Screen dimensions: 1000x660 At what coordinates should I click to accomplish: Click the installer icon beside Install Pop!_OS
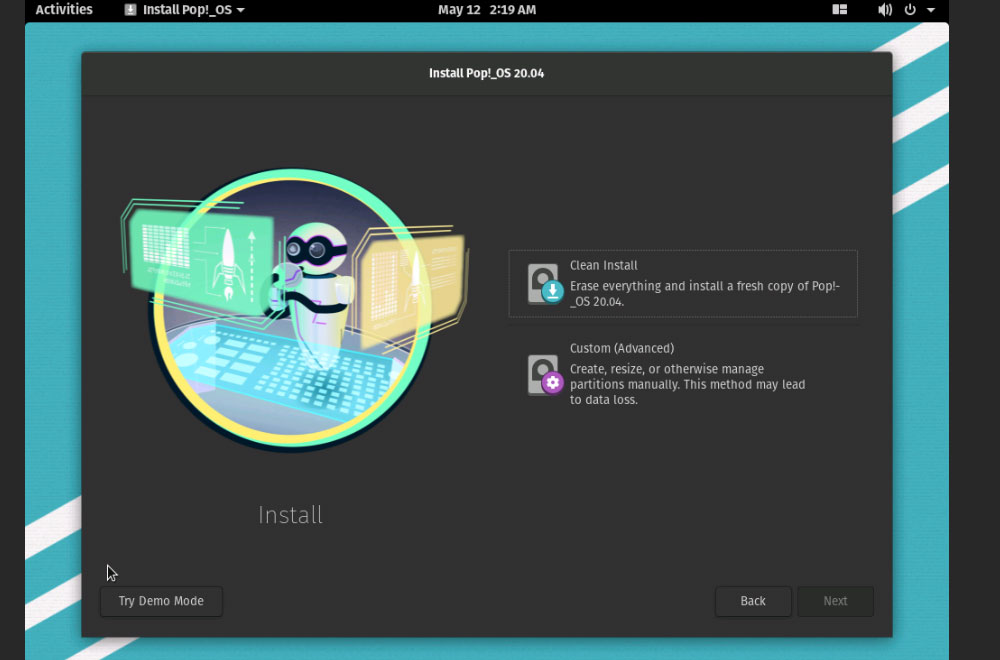(x=130, y=10)
